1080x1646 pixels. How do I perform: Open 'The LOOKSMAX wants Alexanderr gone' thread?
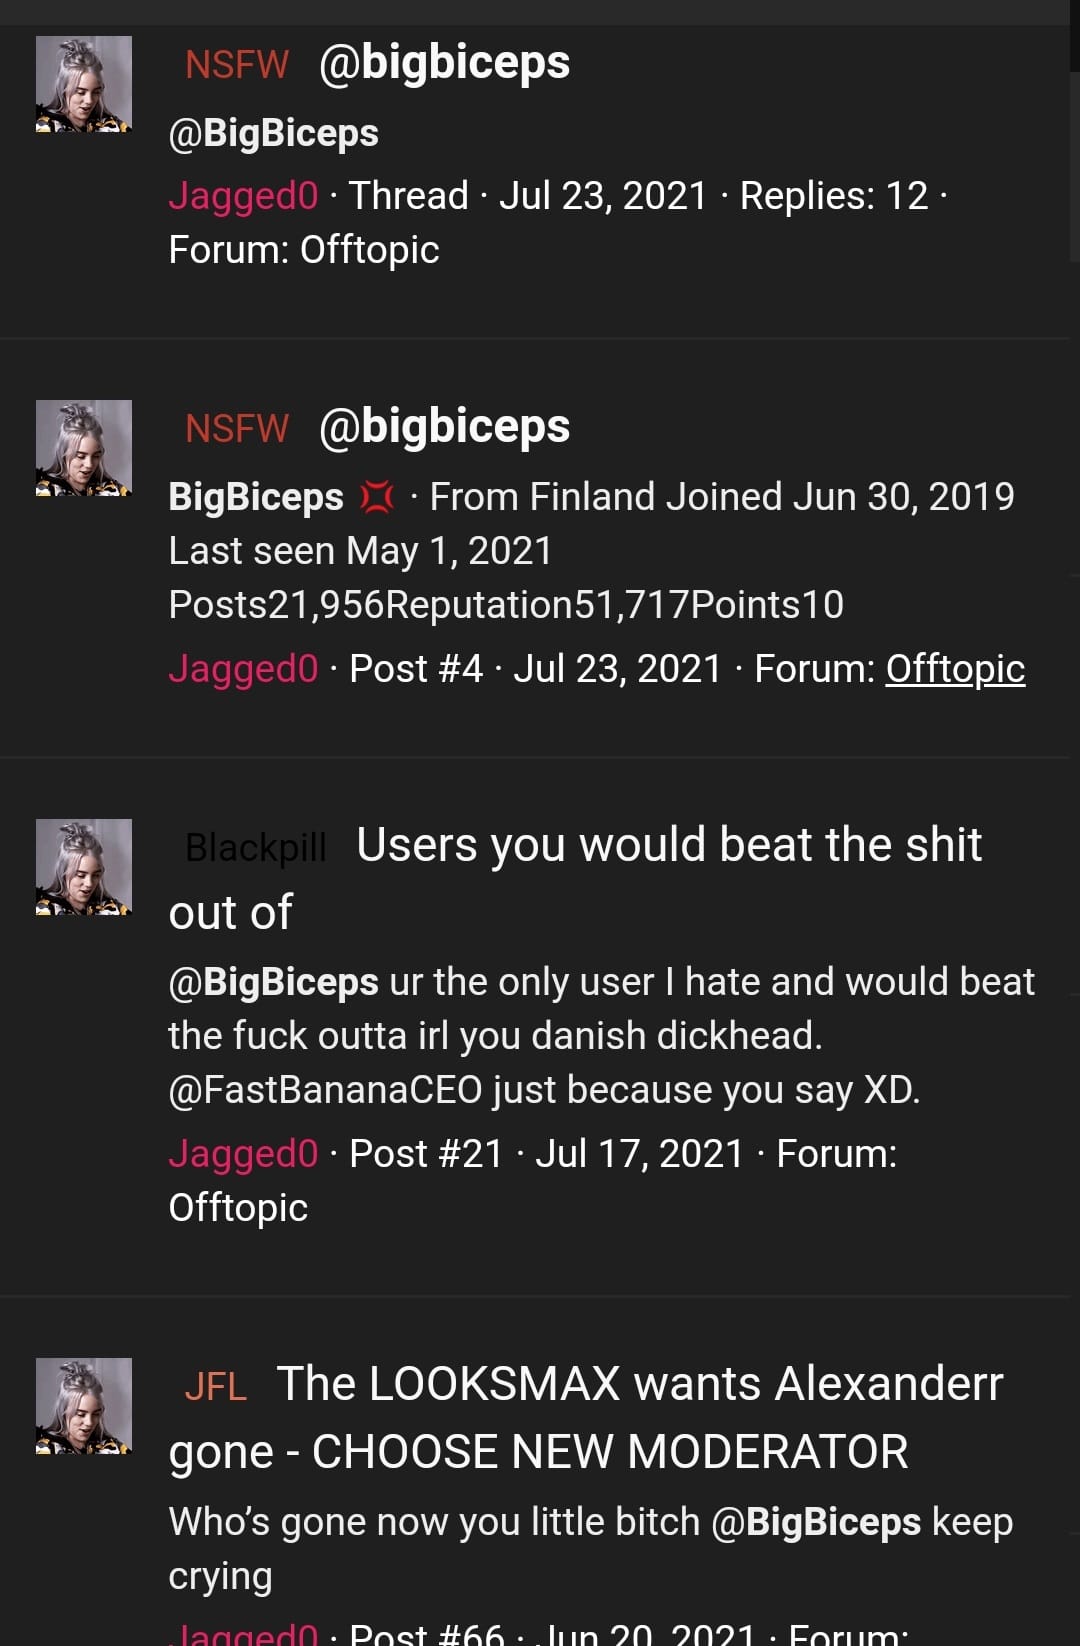pyautogui.click(x=586, y=1417)
